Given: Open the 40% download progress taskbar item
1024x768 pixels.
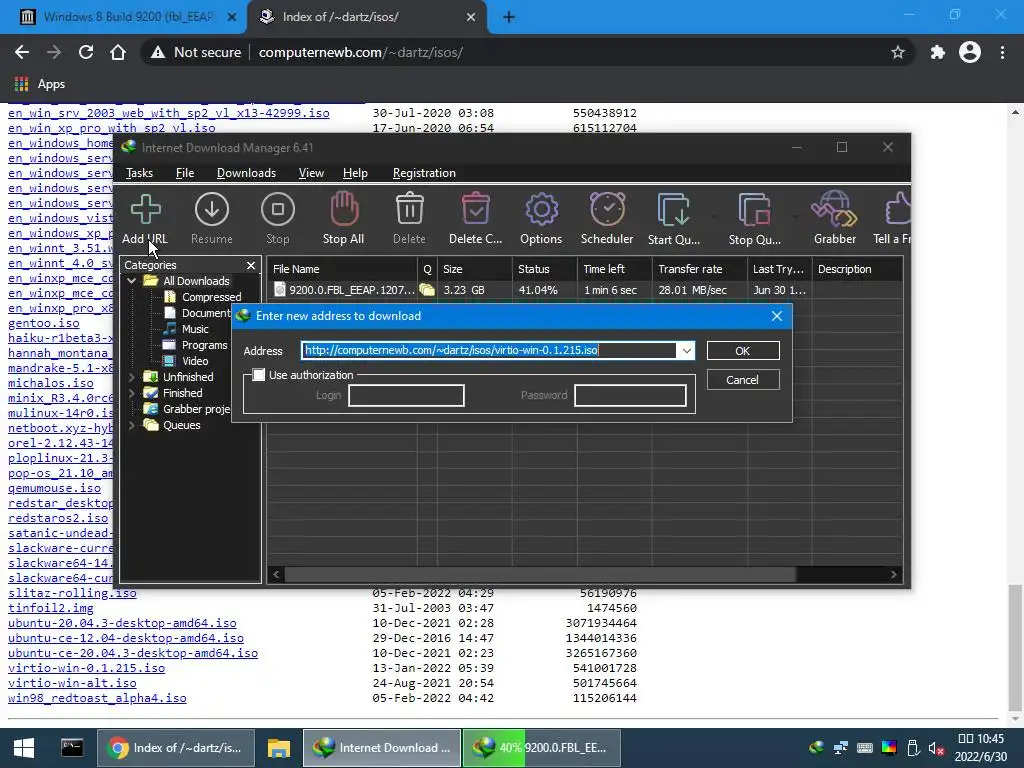Looking at the screenshot, I should (541, 748).
